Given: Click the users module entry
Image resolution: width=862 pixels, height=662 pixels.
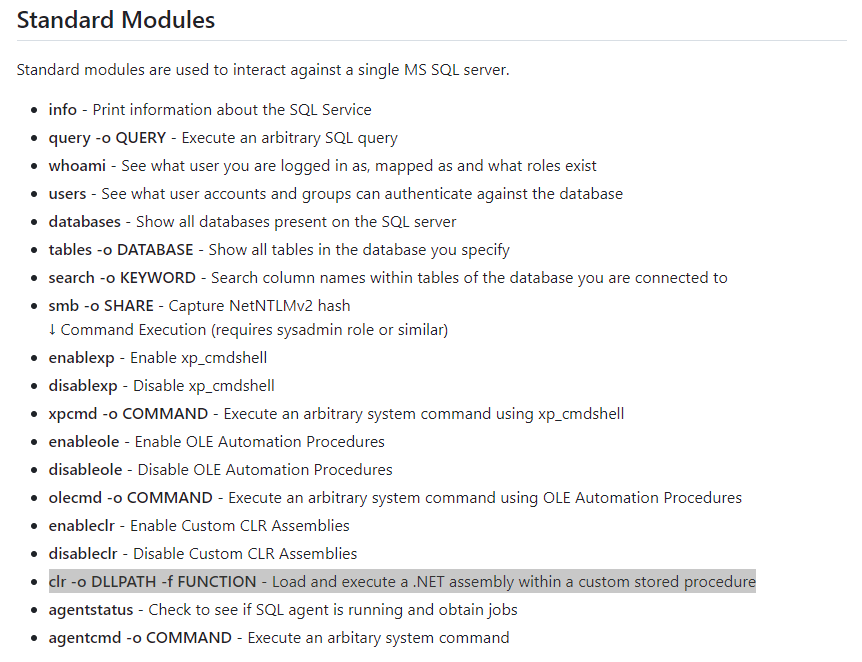Looking at the screenshot, I should [x=67, y=194].
